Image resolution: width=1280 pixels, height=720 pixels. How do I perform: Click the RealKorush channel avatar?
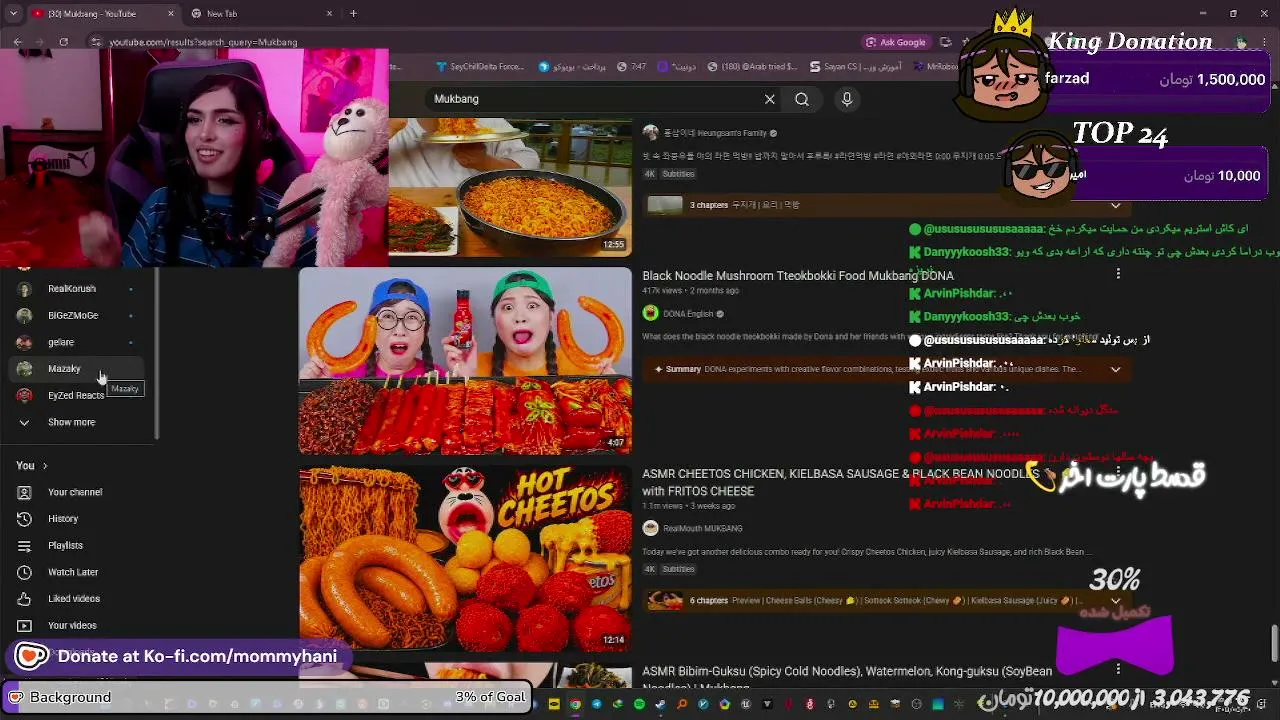click(25, 289)
